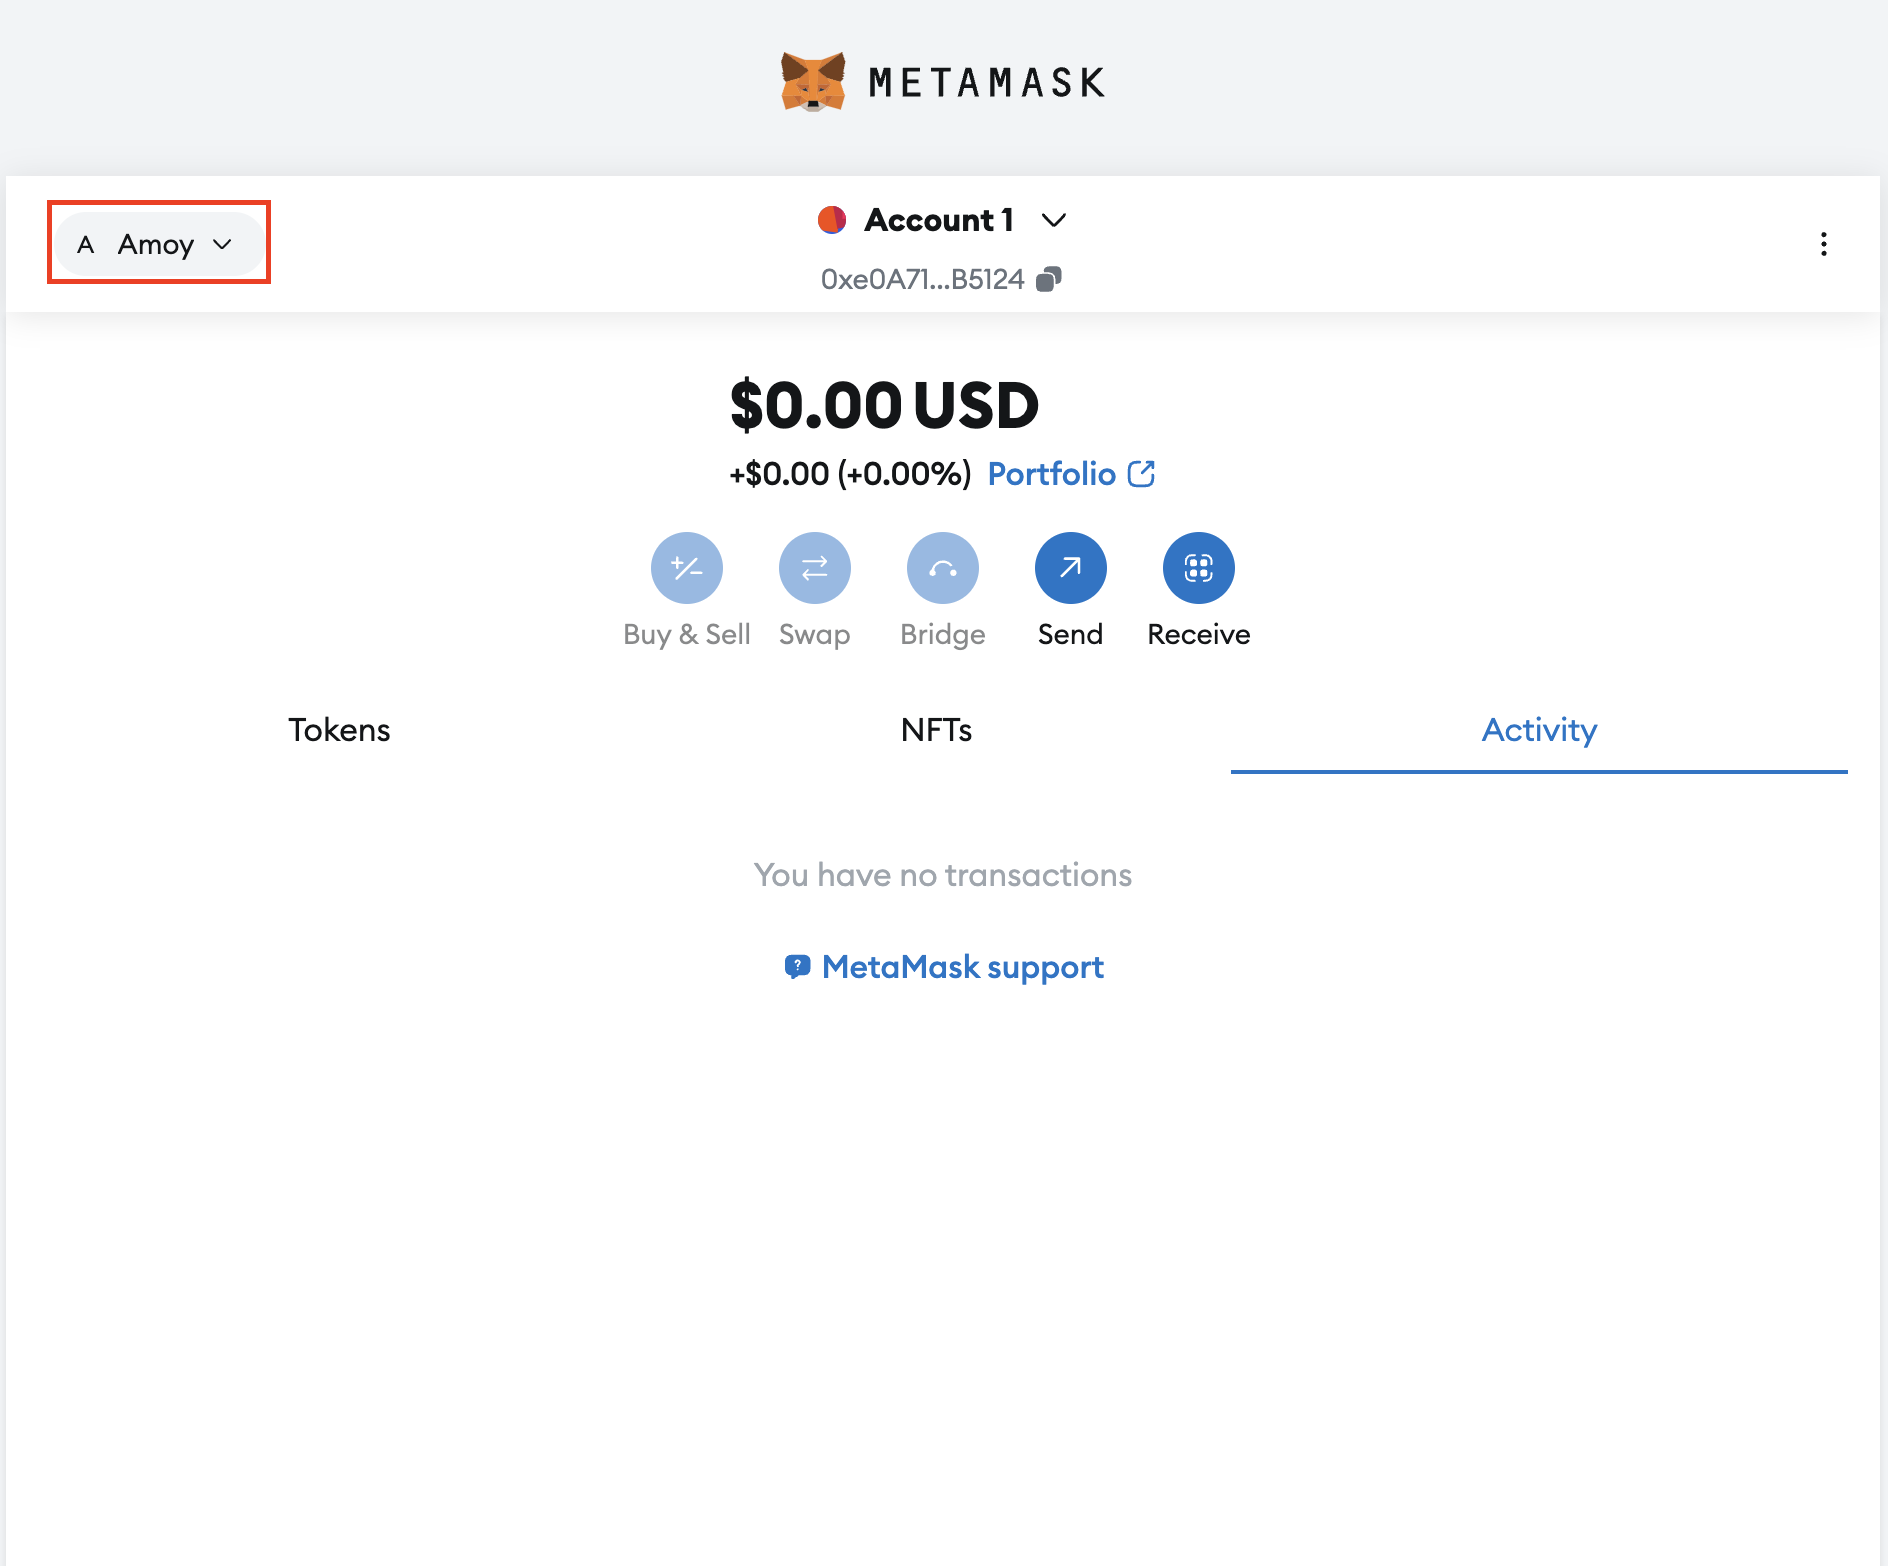Click the Swap icon button
The image size is (1888, 1566).
pos(815,568)
